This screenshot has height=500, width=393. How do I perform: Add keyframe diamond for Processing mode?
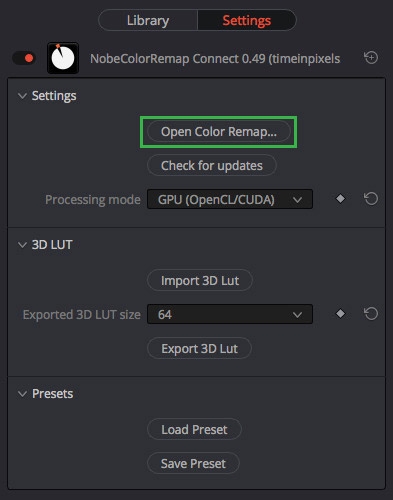340,199
